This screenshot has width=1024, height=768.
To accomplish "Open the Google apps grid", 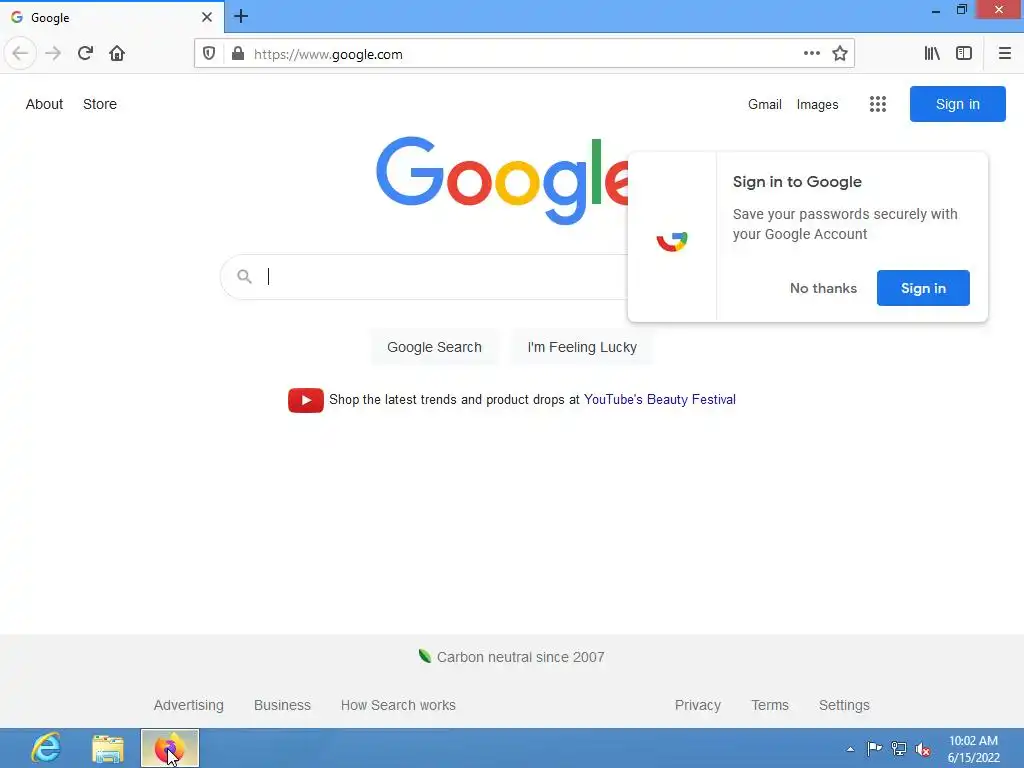I will click(x=878, y=104).
